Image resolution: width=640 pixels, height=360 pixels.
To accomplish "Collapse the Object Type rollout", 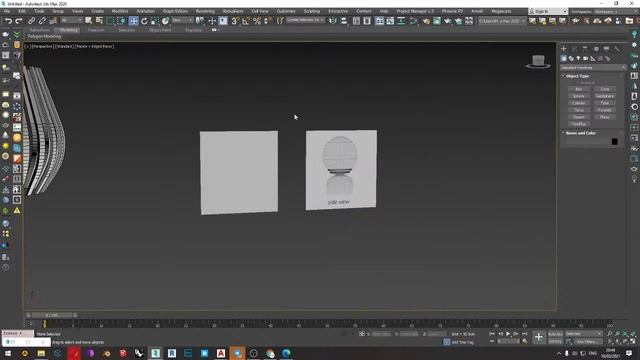I will 577,76.
